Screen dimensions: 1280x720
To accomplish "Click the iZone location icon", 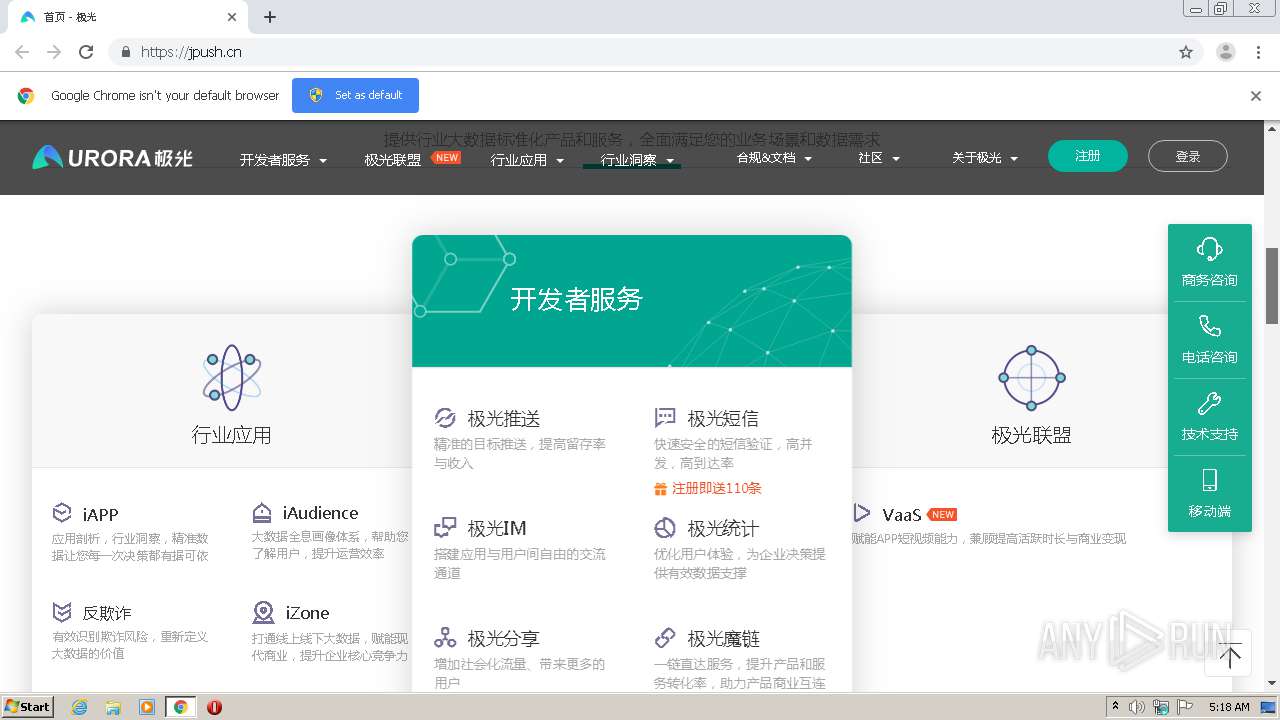I will point(263,612).
